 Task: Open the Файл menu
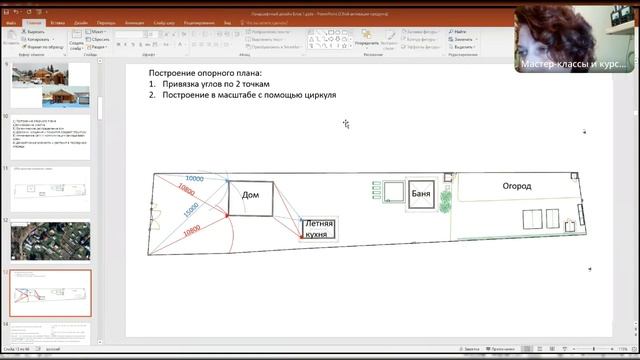coord(11,23)
